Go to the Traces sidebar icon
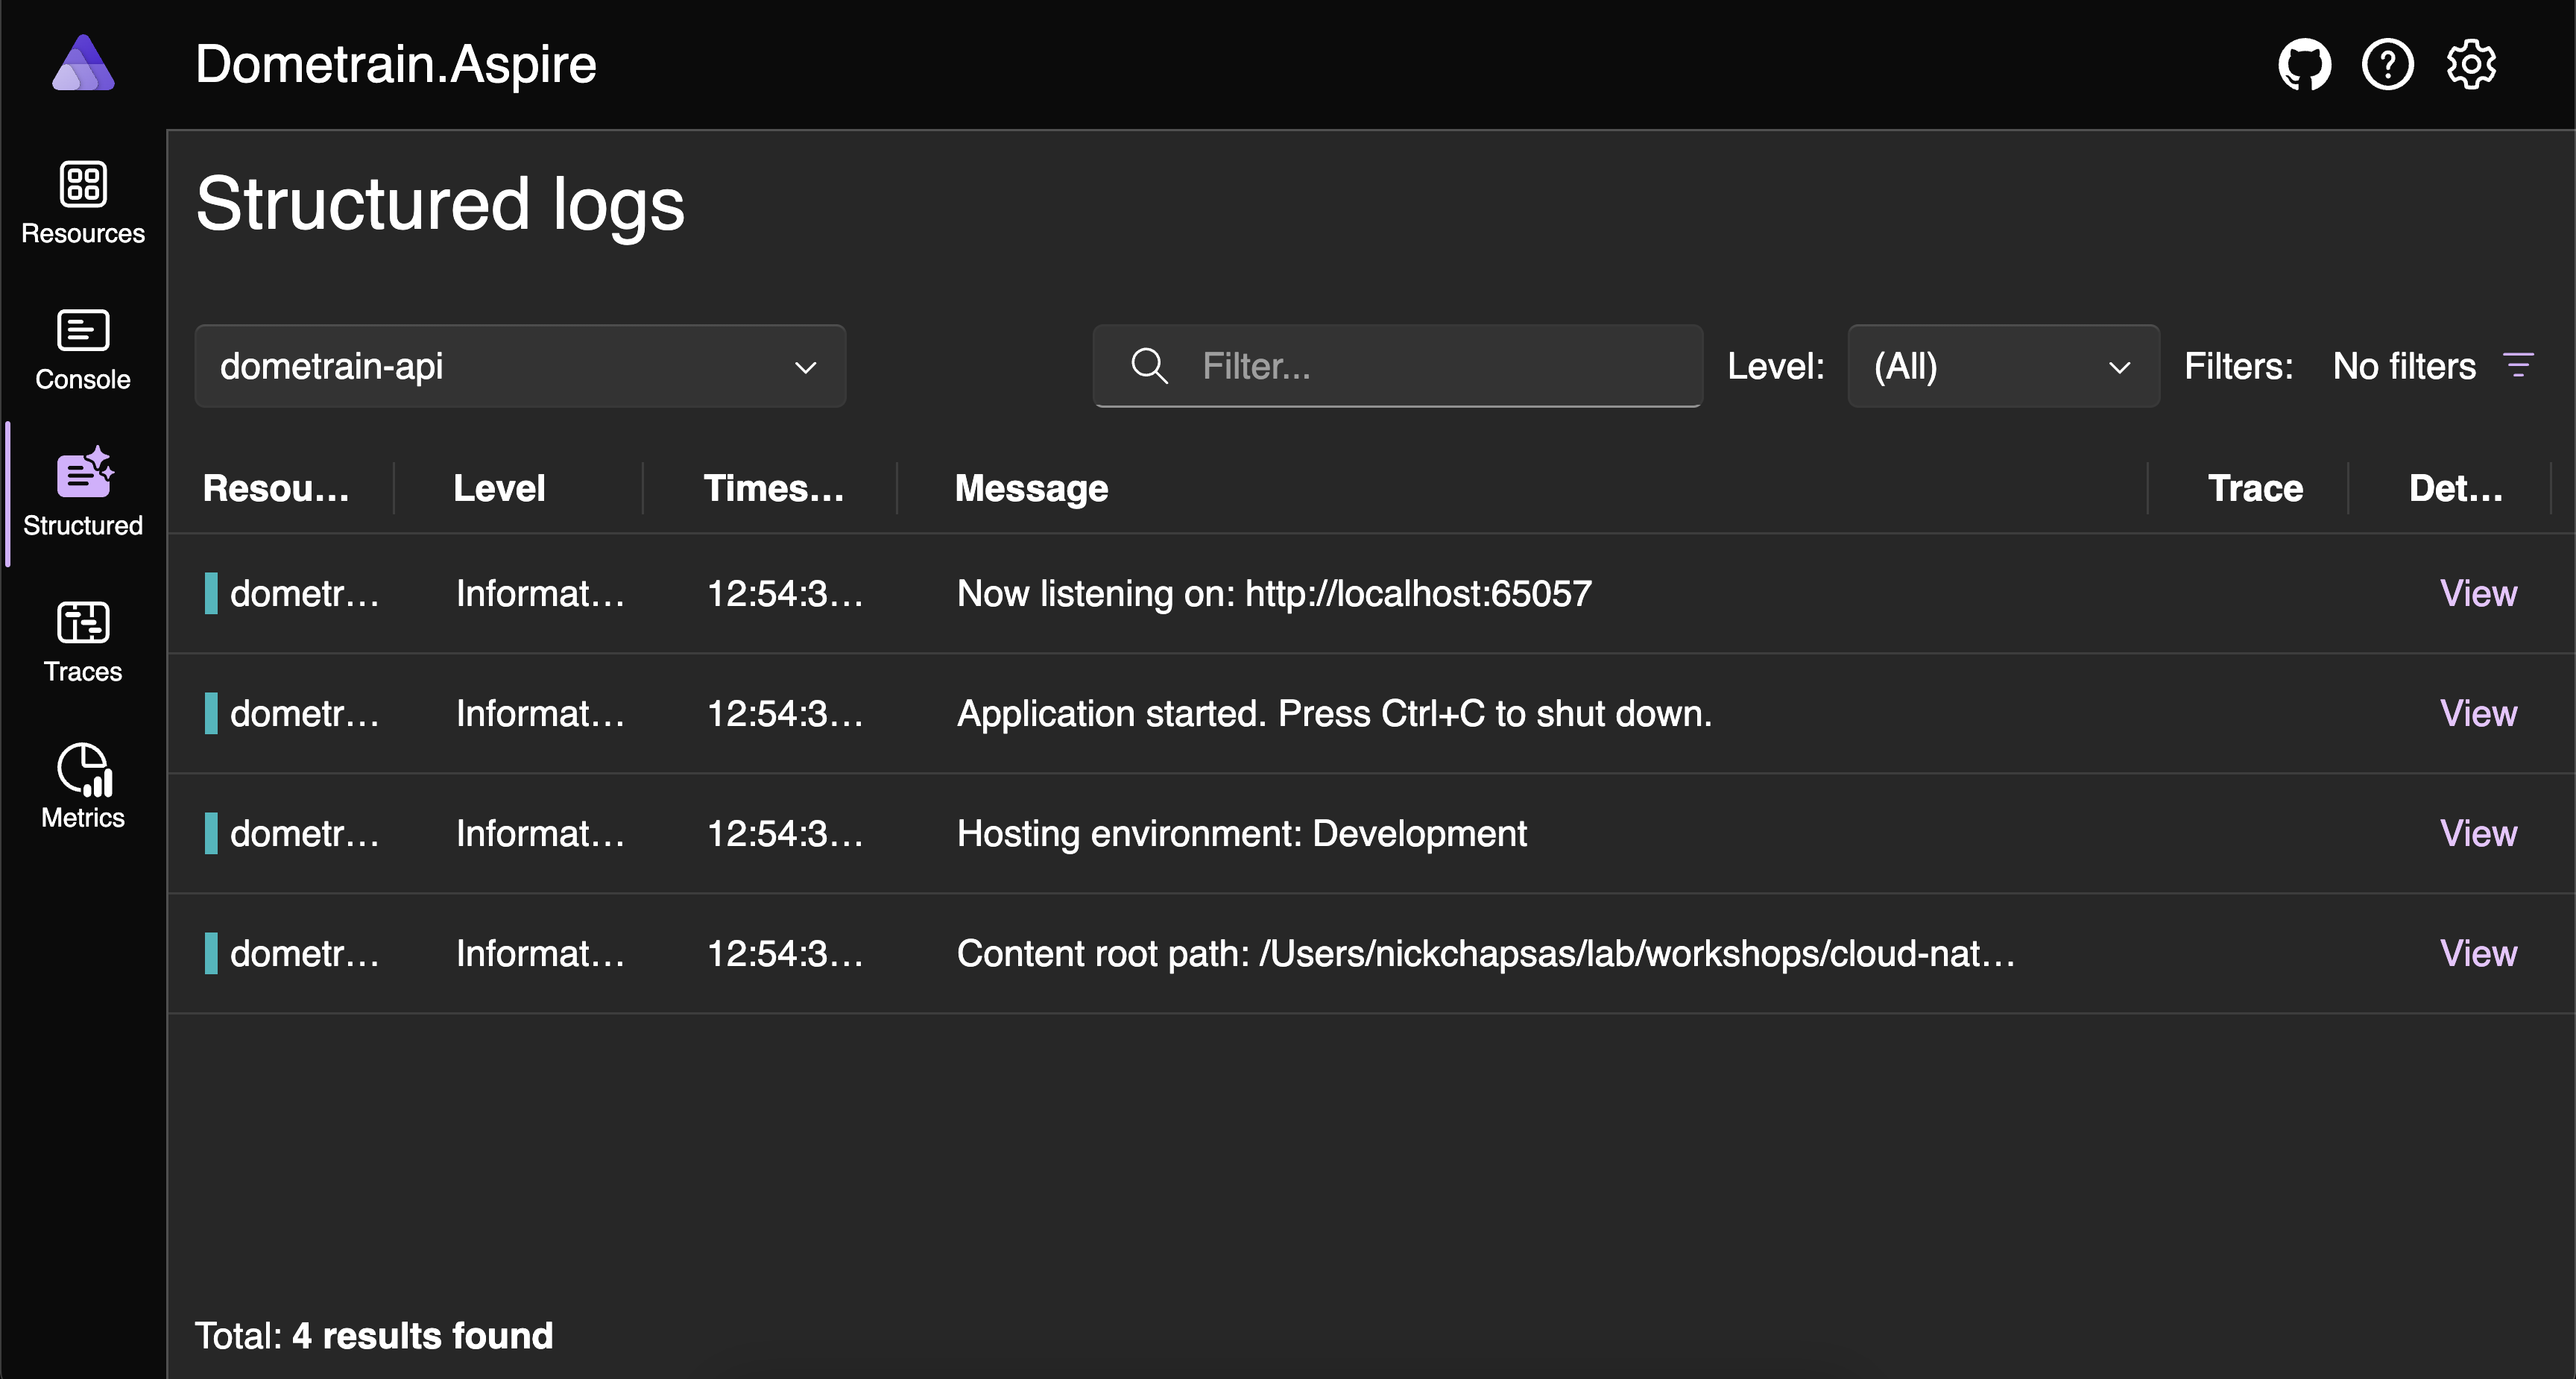This screenshot has height=1379, width=2576. [x=83, y=622]
